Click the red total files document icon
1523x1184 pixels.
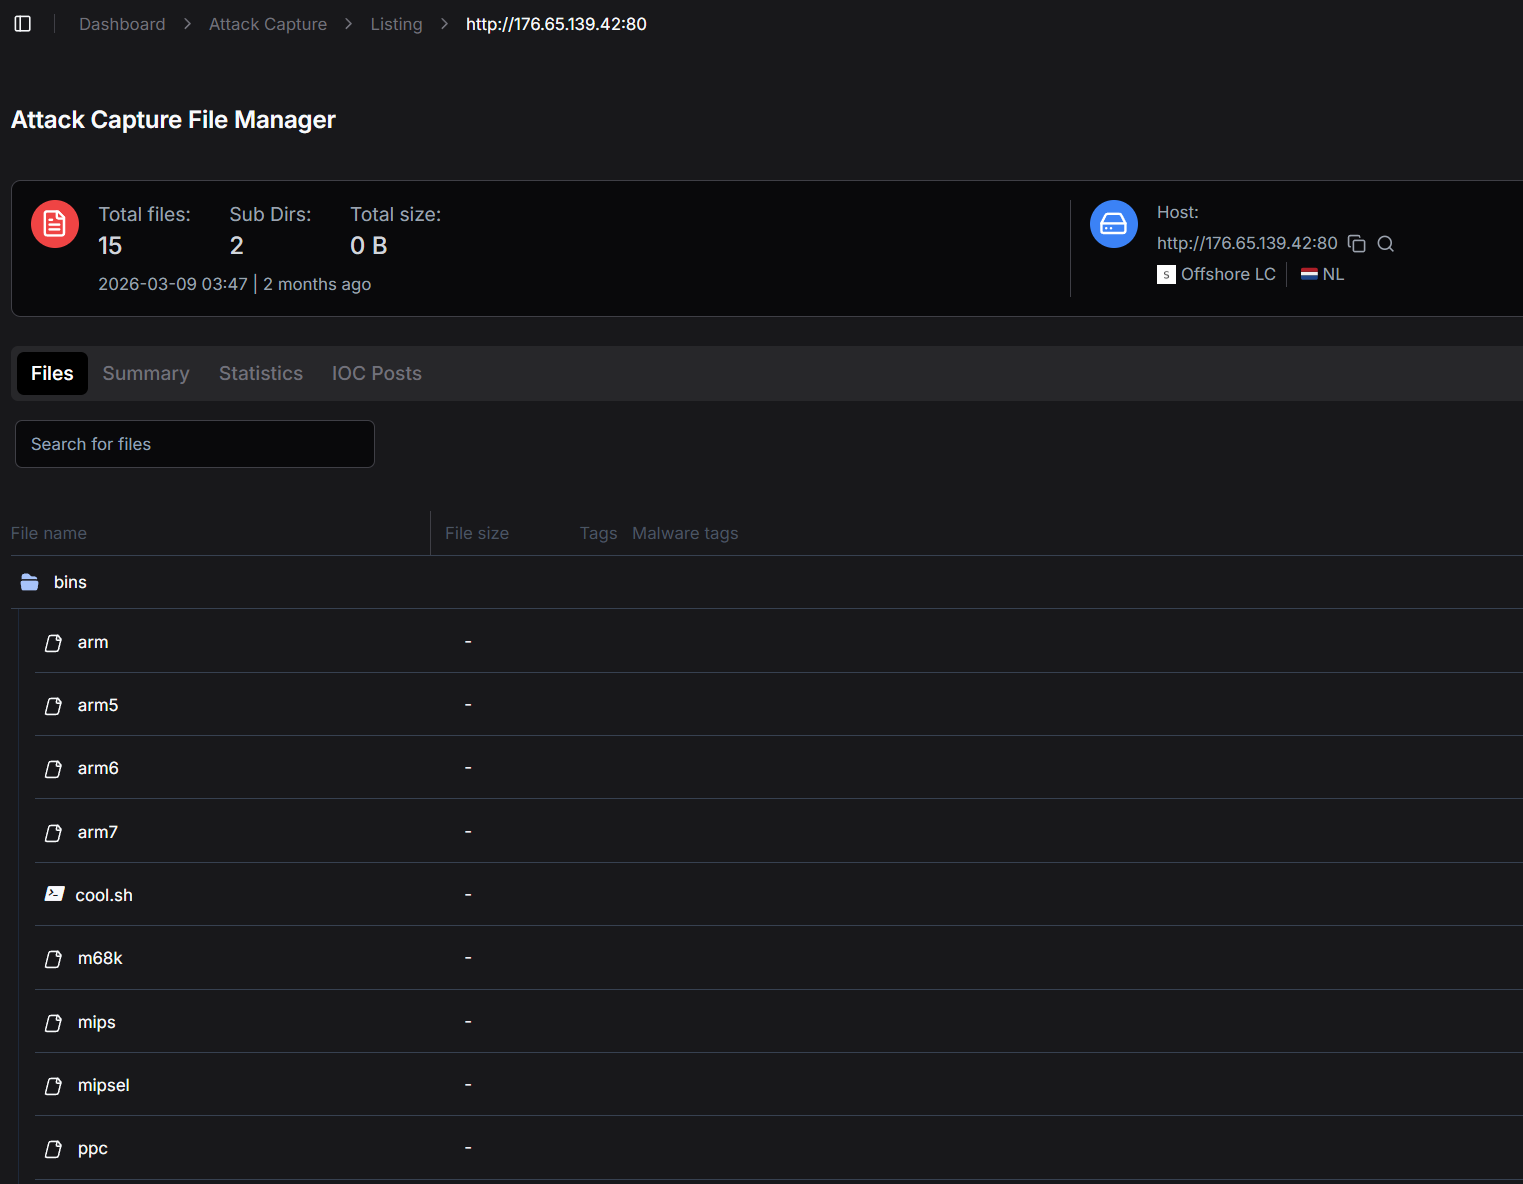[x=55, y=224]
